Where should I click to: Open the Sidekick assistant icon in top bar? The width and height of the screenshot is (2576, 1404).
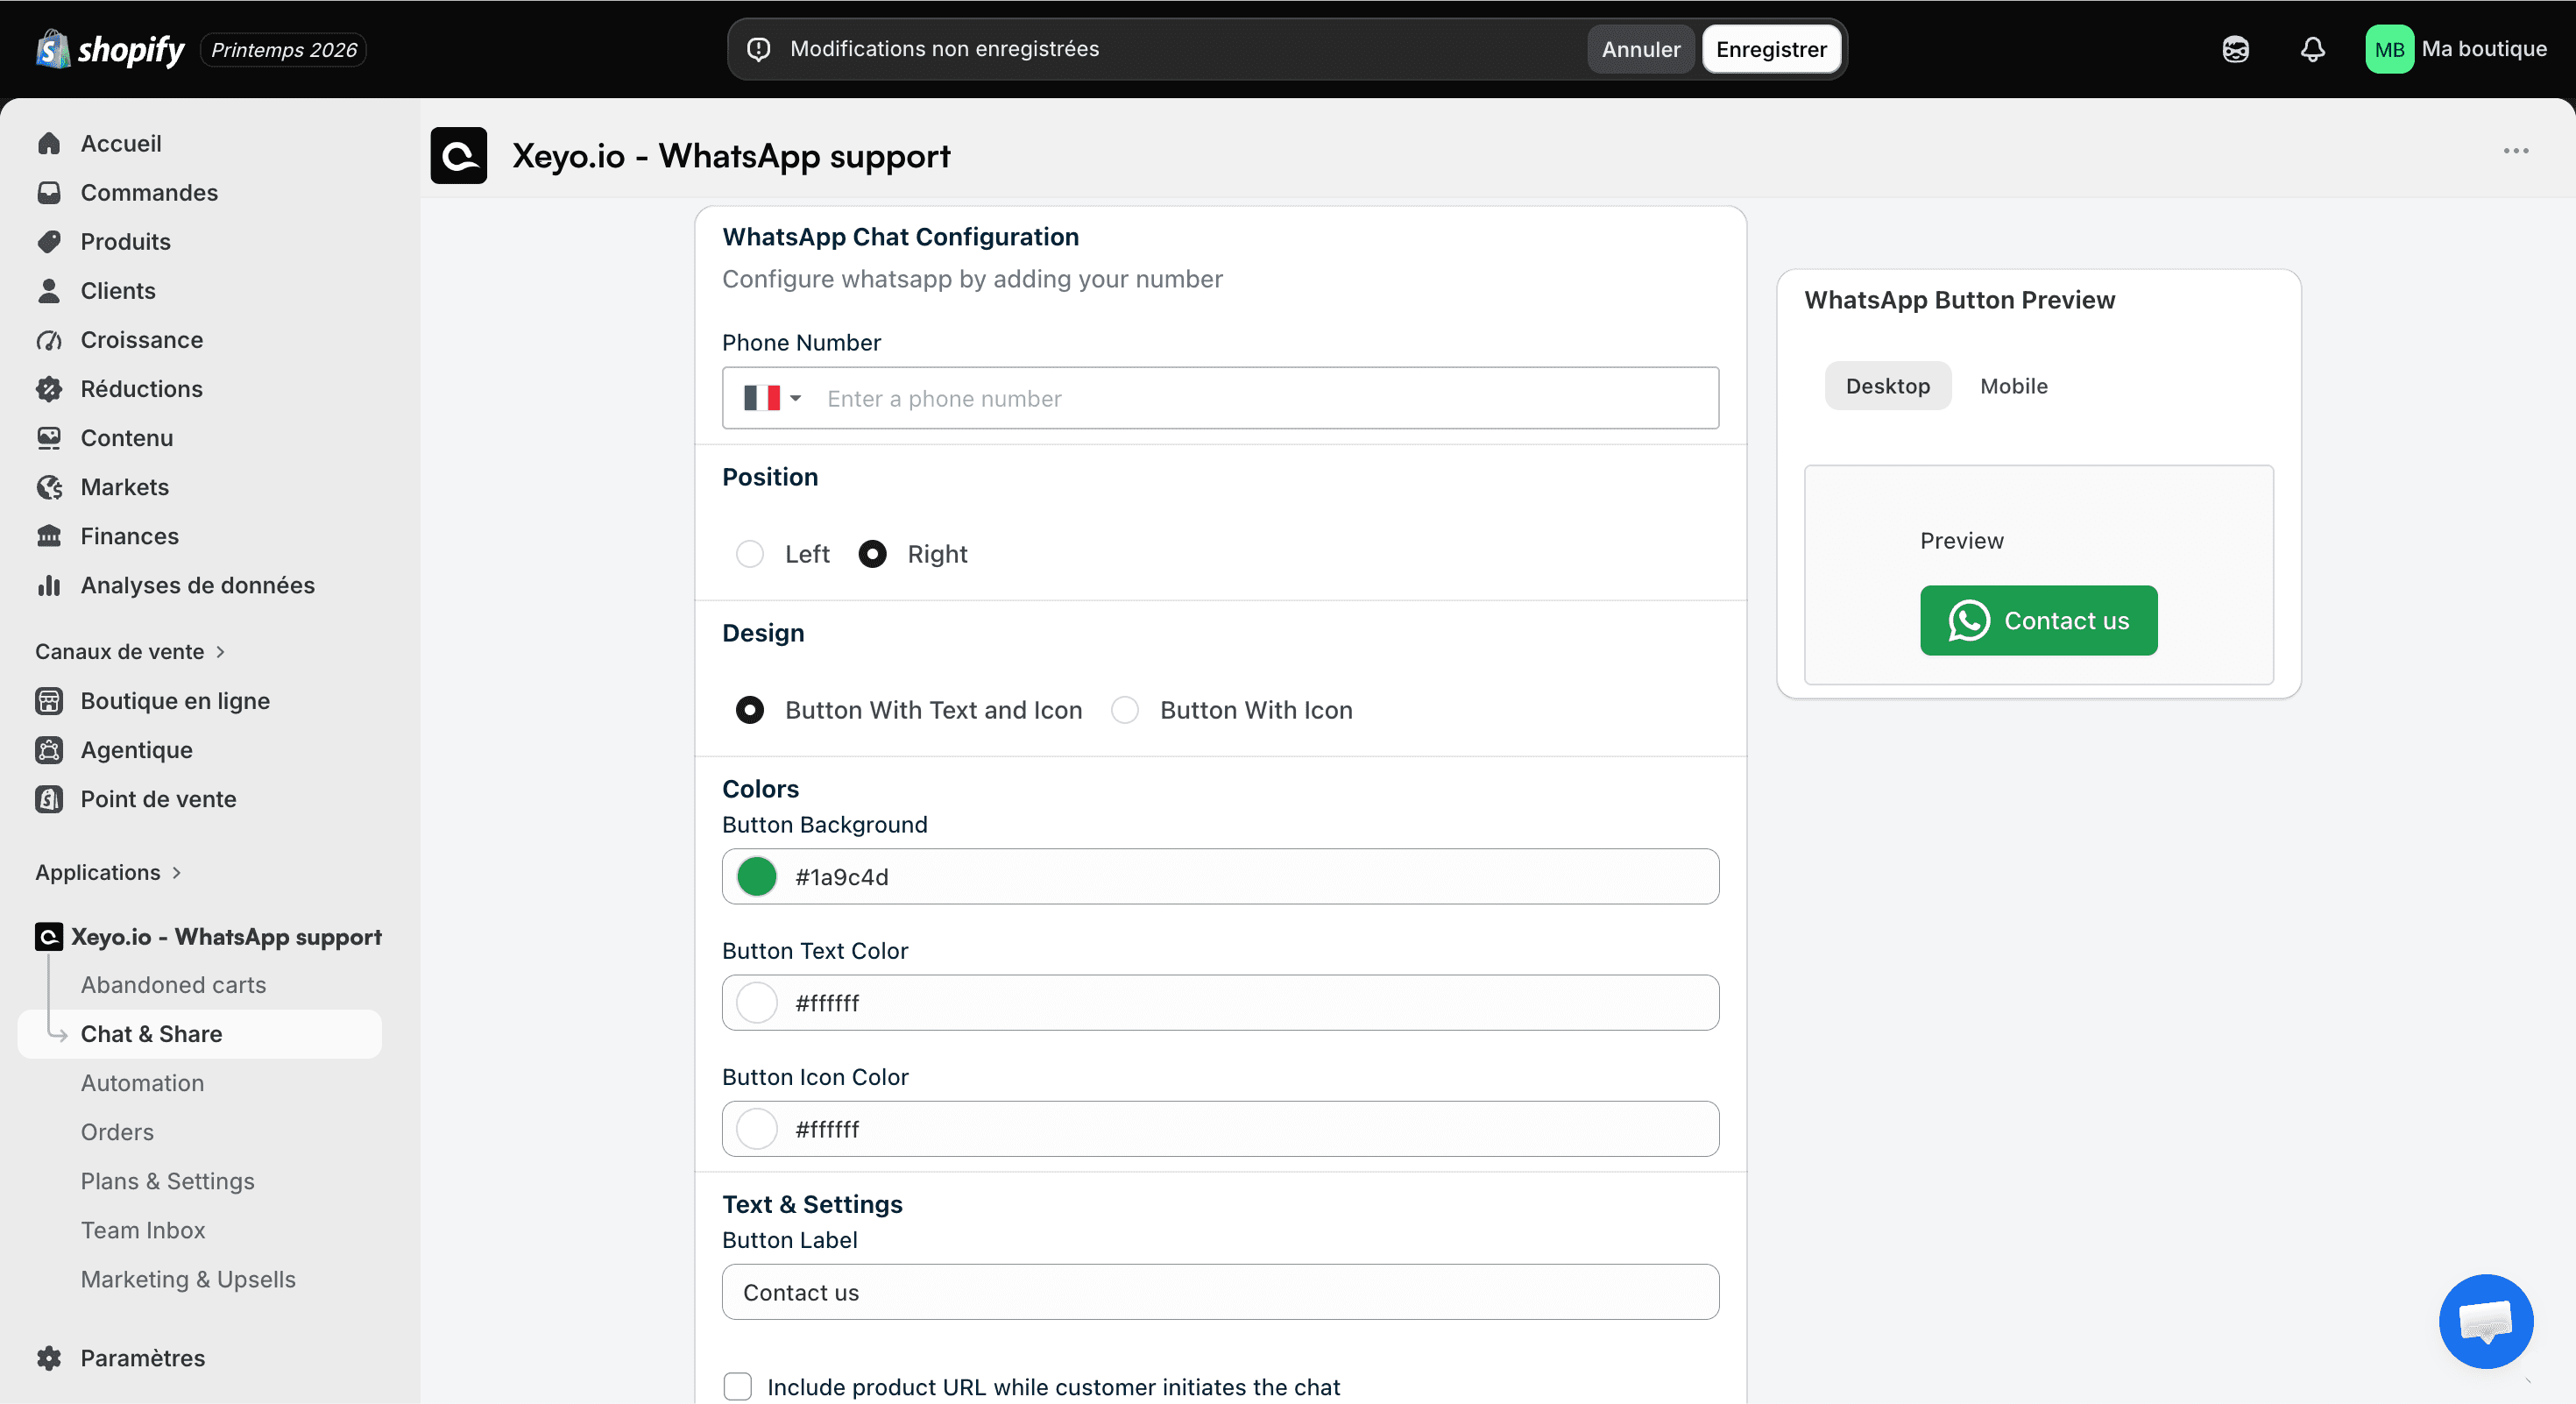(2235, 49)
